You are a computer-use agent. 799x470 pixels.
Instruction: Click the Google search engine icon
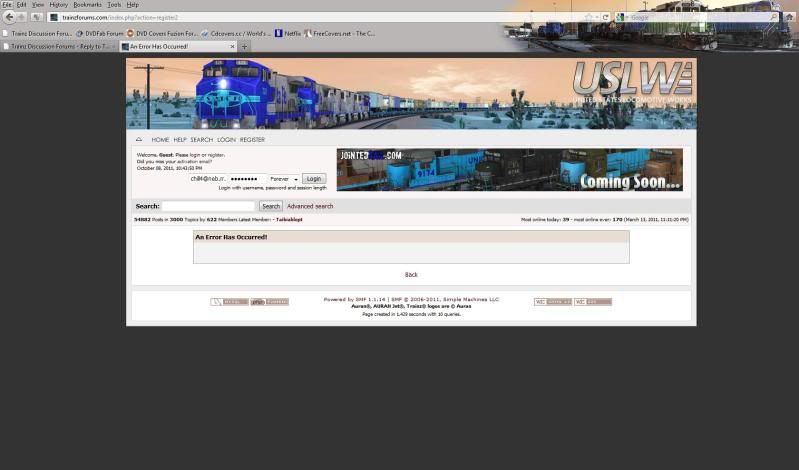pos(620,17)
